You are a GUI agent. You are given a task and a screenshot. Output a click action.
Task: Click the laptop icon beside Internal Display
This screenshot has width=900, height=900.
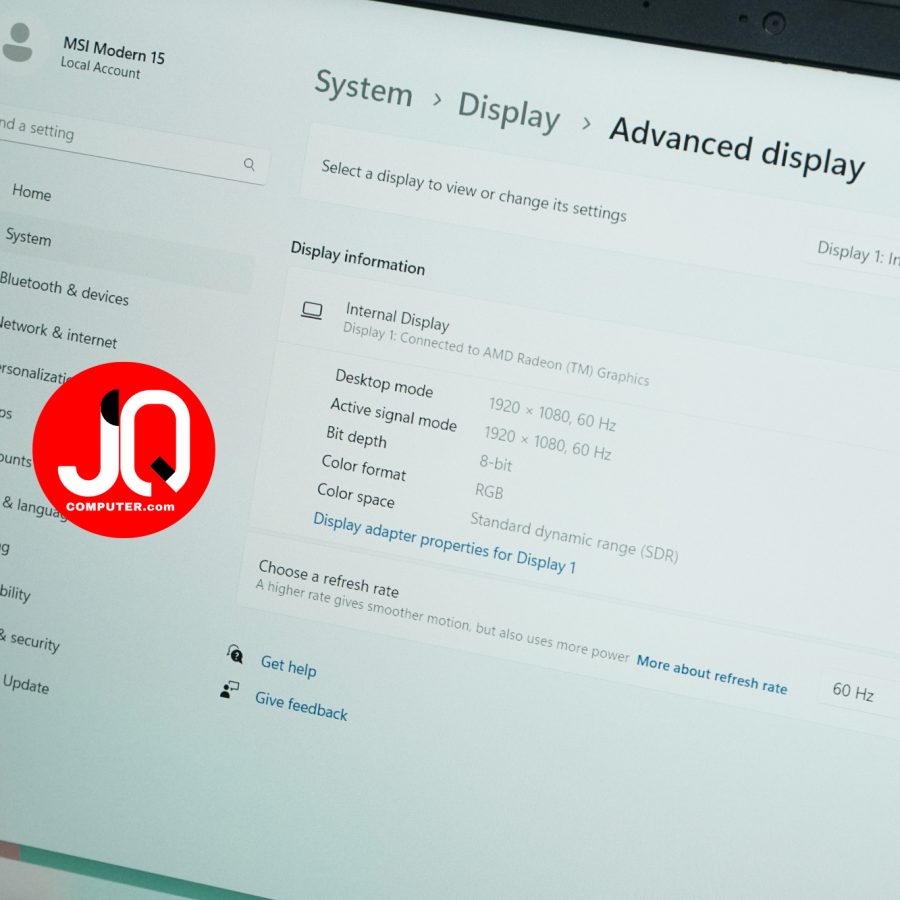tap(312, 311)
